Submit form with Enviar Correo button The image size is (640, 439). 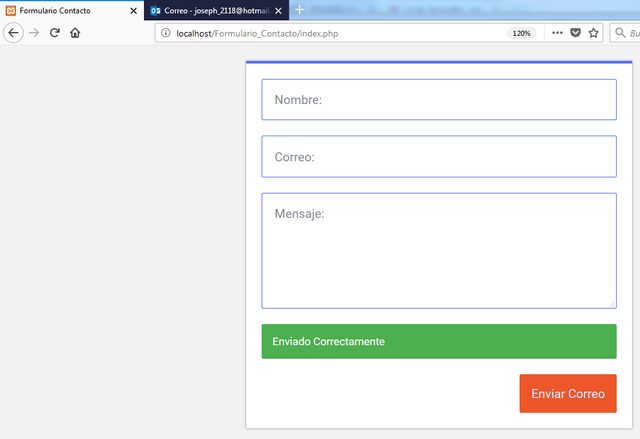click(x=568, y=393)
